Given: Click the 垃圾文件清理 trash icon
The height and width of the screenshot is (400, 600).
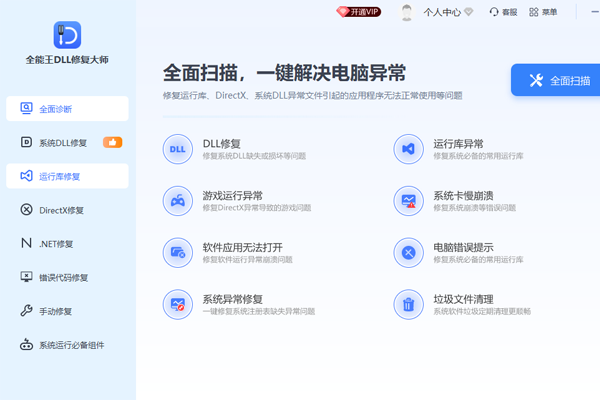Looking at the screenshot, I should (408, 304).
